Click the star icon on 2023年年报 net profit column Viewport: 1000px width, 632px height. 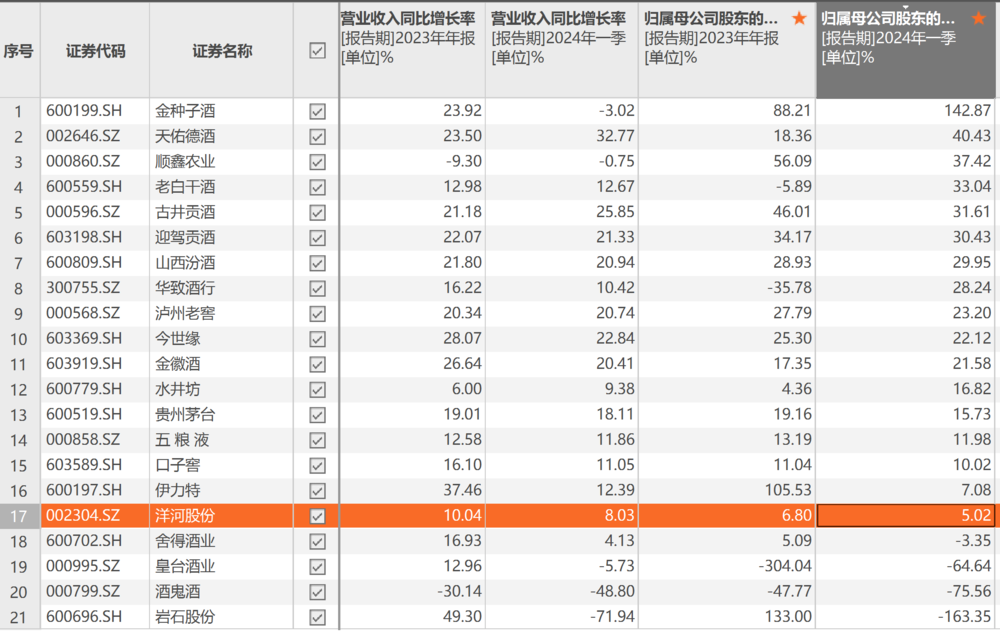(x=798, y=18)
